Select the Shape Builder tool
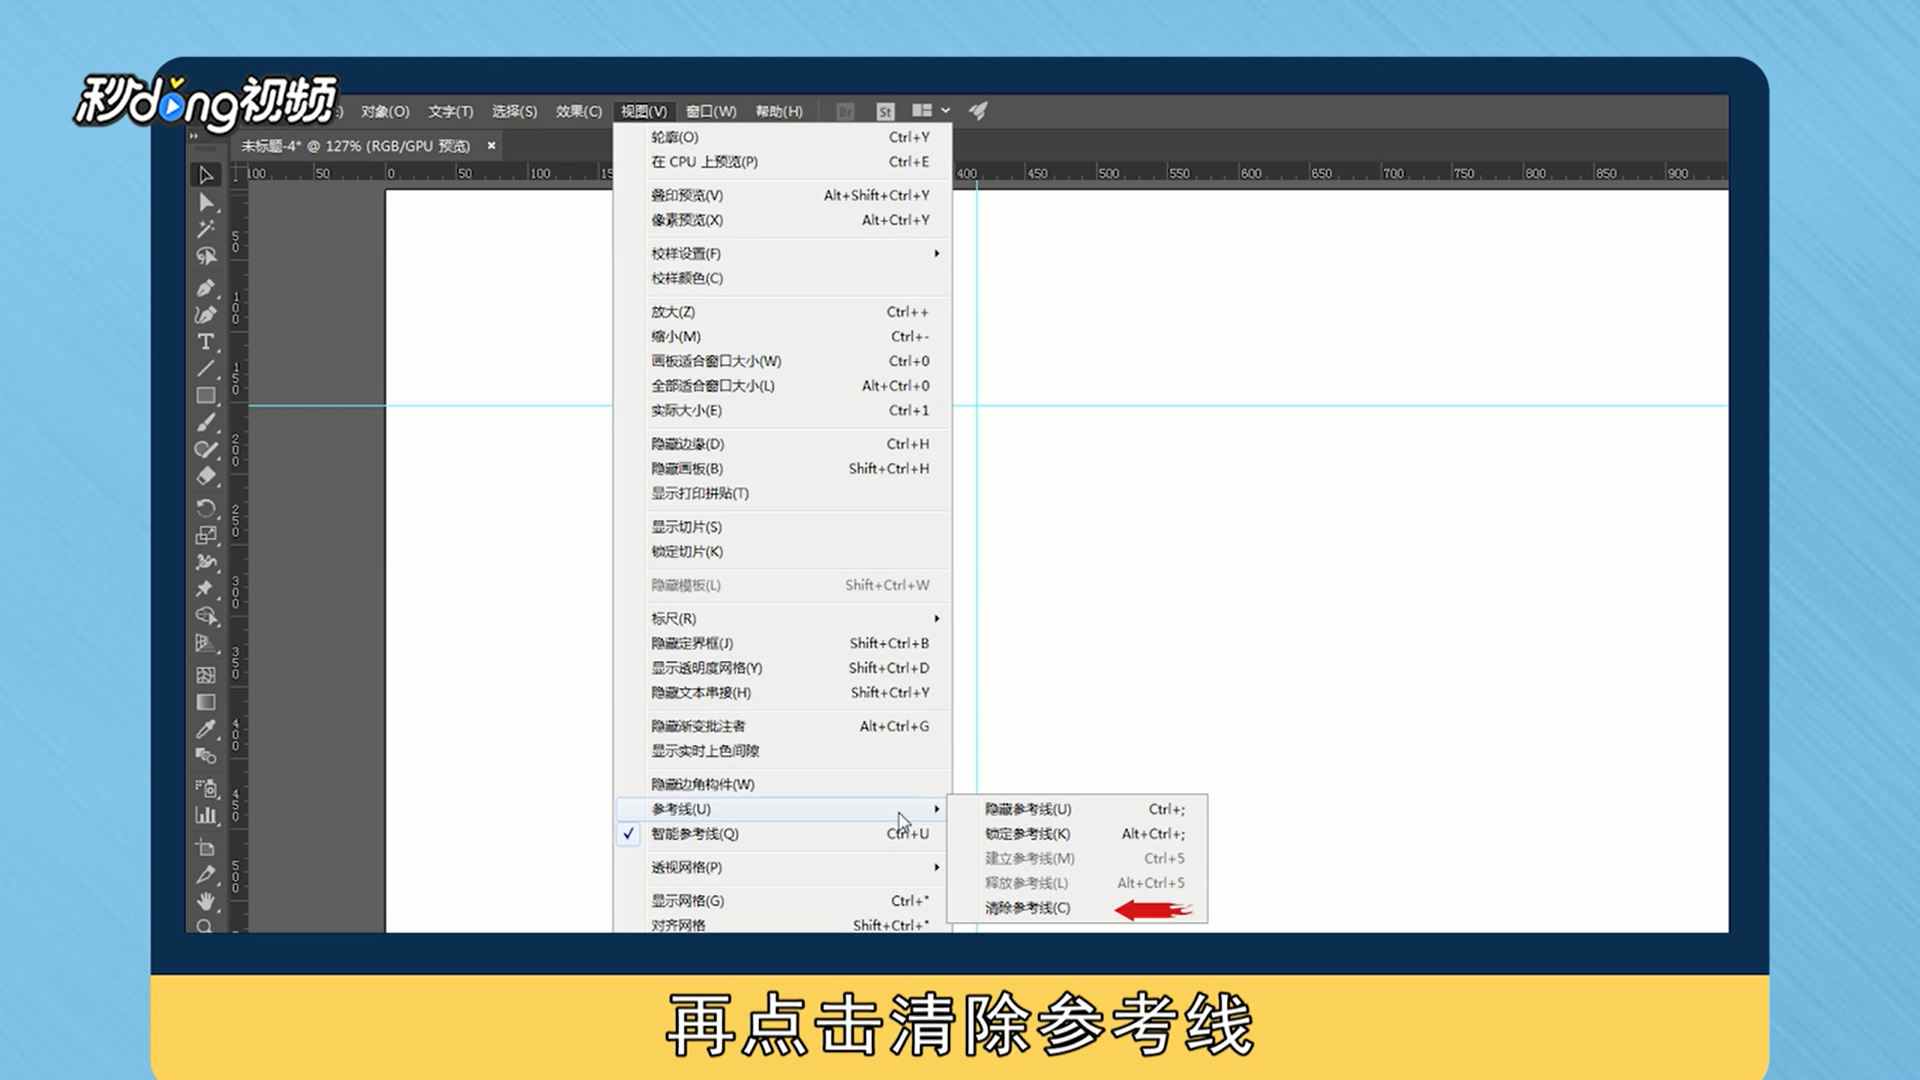1920x1080 pixels. (x=206, y=616)
